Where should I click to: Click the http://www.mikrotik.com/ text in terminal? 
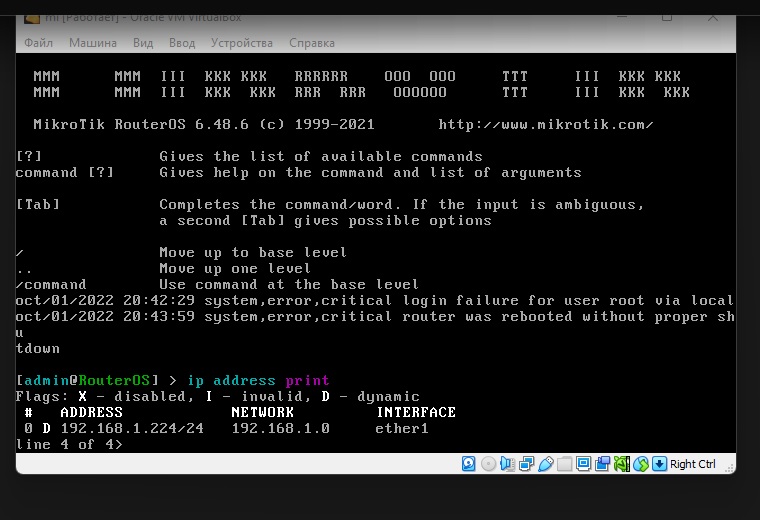pos(546,125)
